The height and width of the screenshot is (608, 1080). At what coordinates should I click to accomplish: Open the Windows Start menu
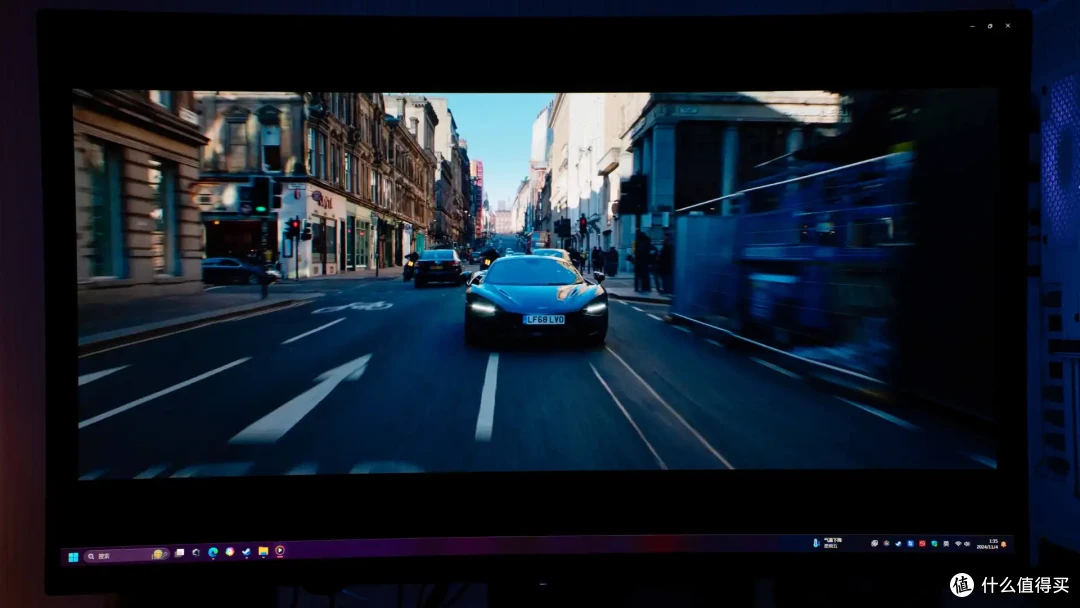(73, 556)
